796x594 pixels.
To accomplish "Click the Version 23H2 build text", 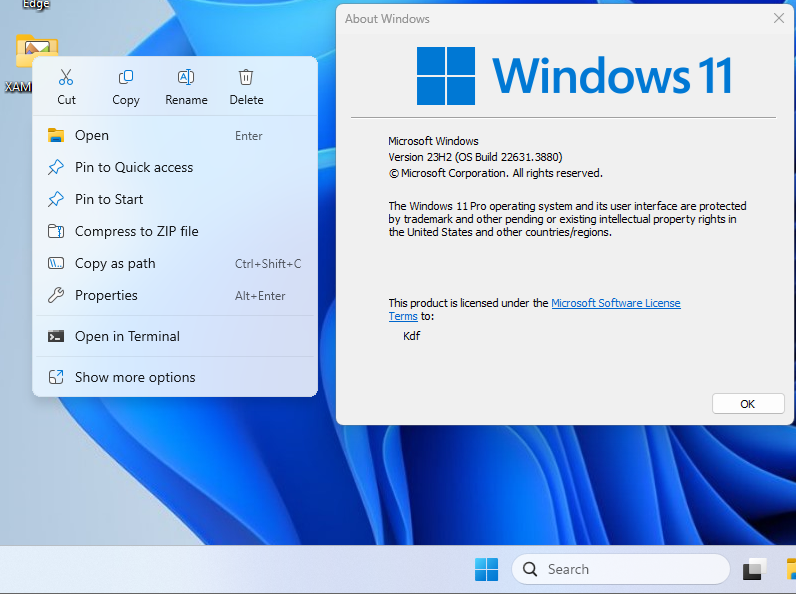I will click(x=475, y=157).
